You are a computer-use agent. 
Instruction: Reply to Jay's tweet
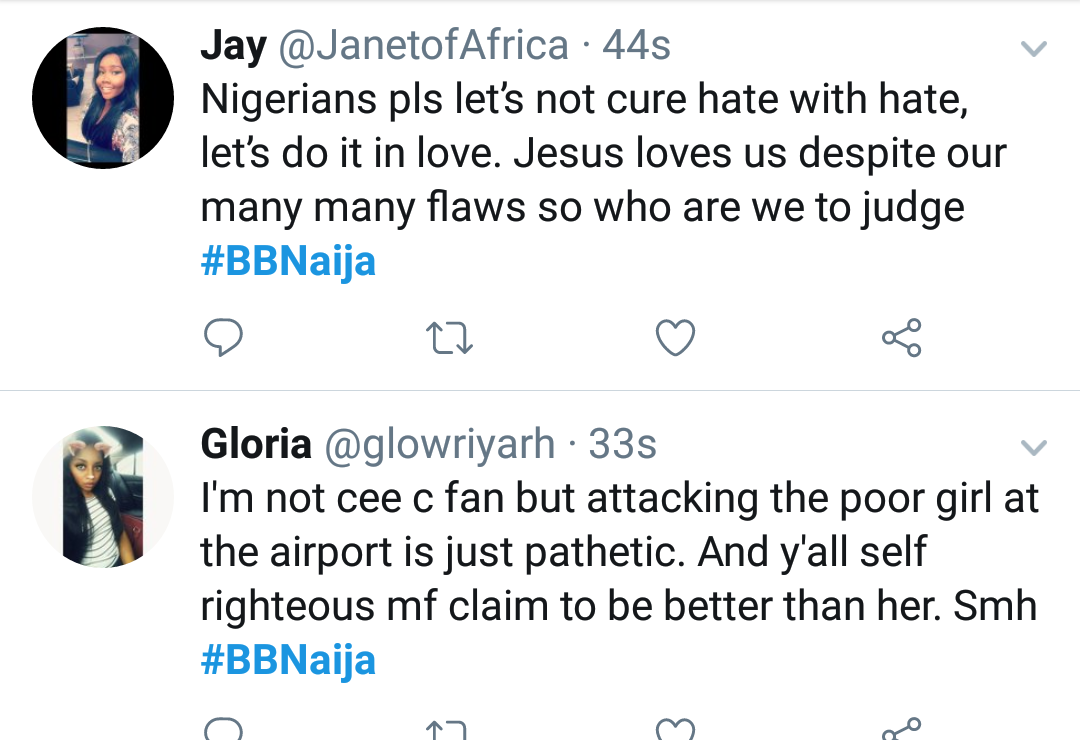(223, 340)
